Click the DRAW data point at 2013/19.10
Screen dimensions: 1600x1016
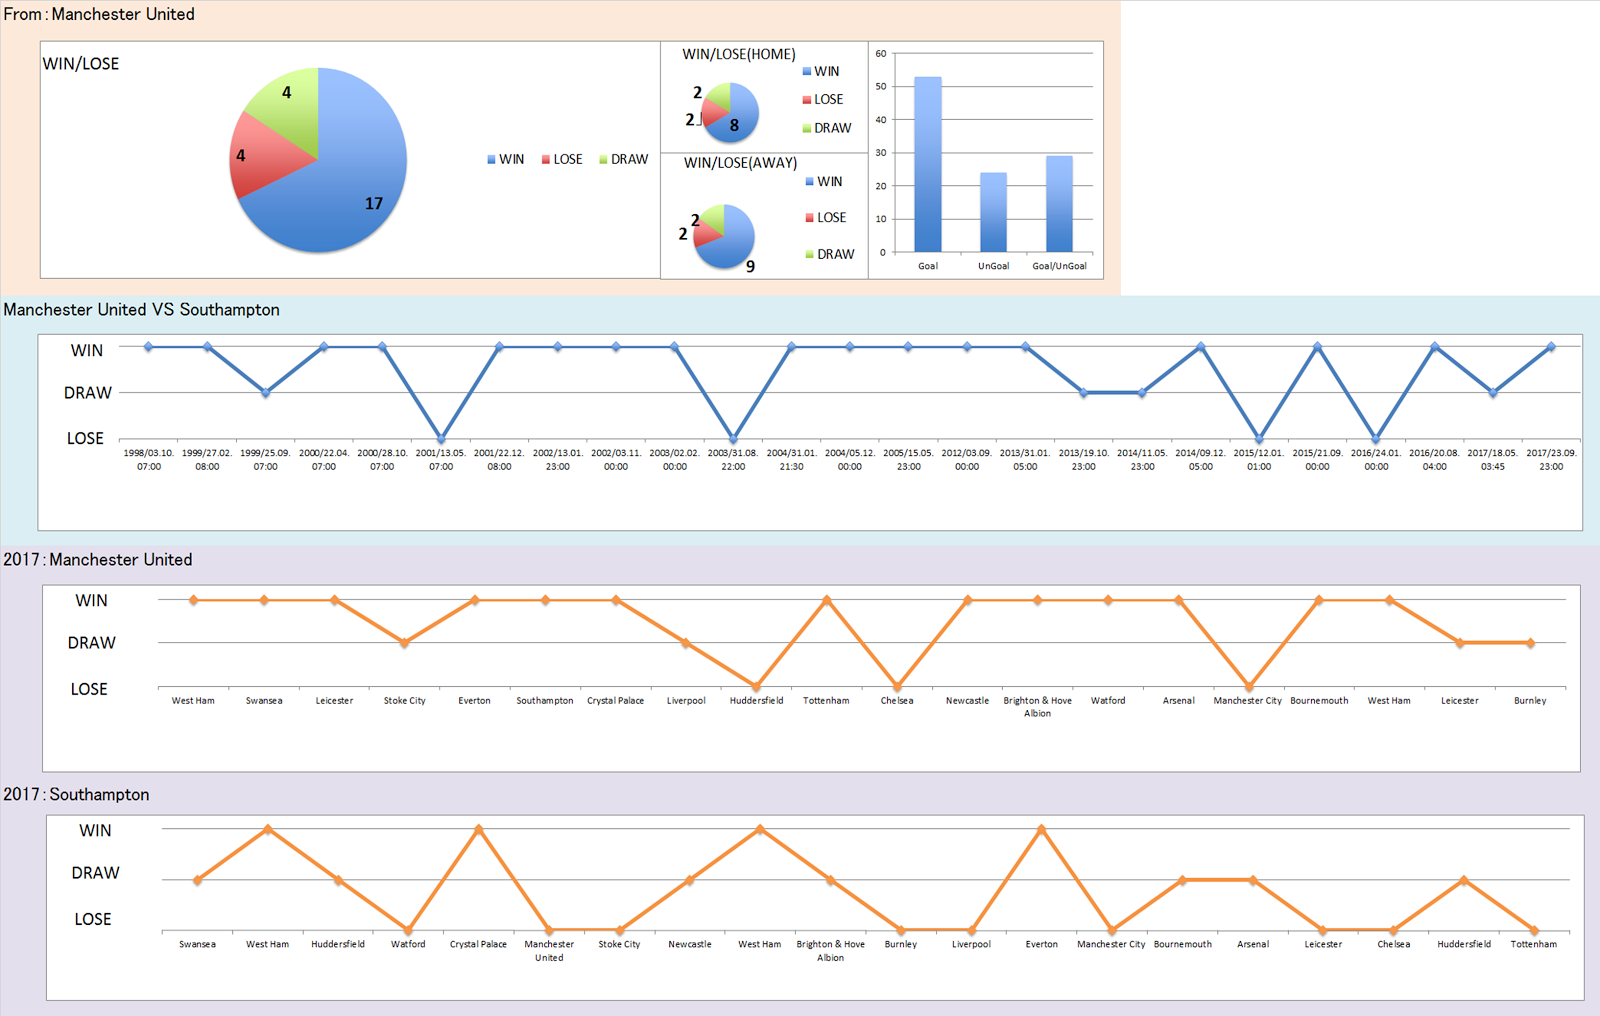[1084, 393]
